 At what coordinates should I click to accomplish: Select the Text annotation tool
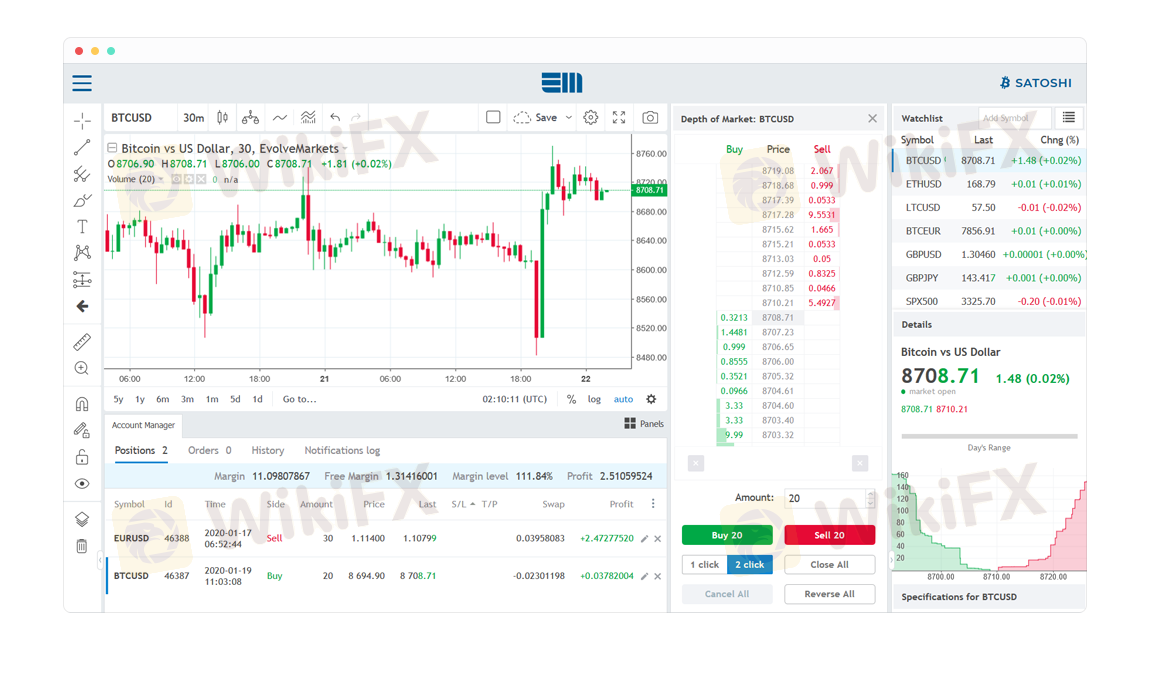tap(82, 227)
